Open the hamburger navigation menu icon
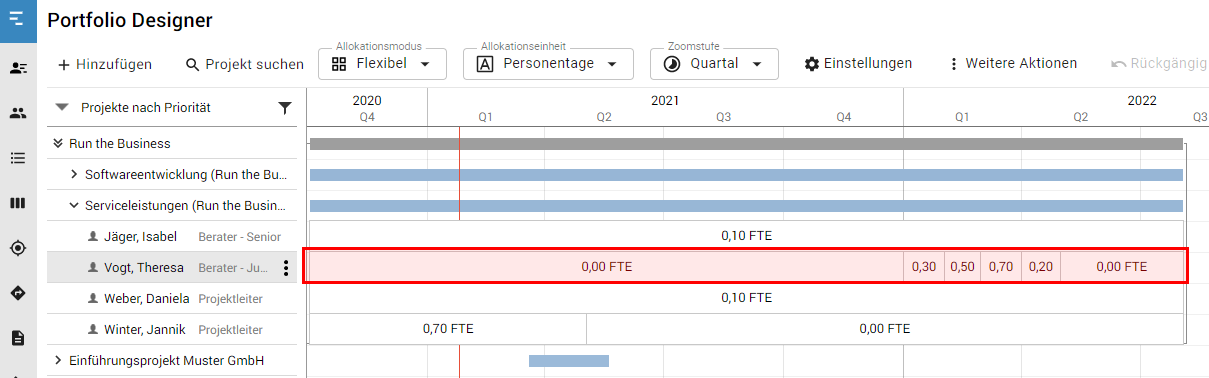This screenshot has height=378, width=1209. 17,20
